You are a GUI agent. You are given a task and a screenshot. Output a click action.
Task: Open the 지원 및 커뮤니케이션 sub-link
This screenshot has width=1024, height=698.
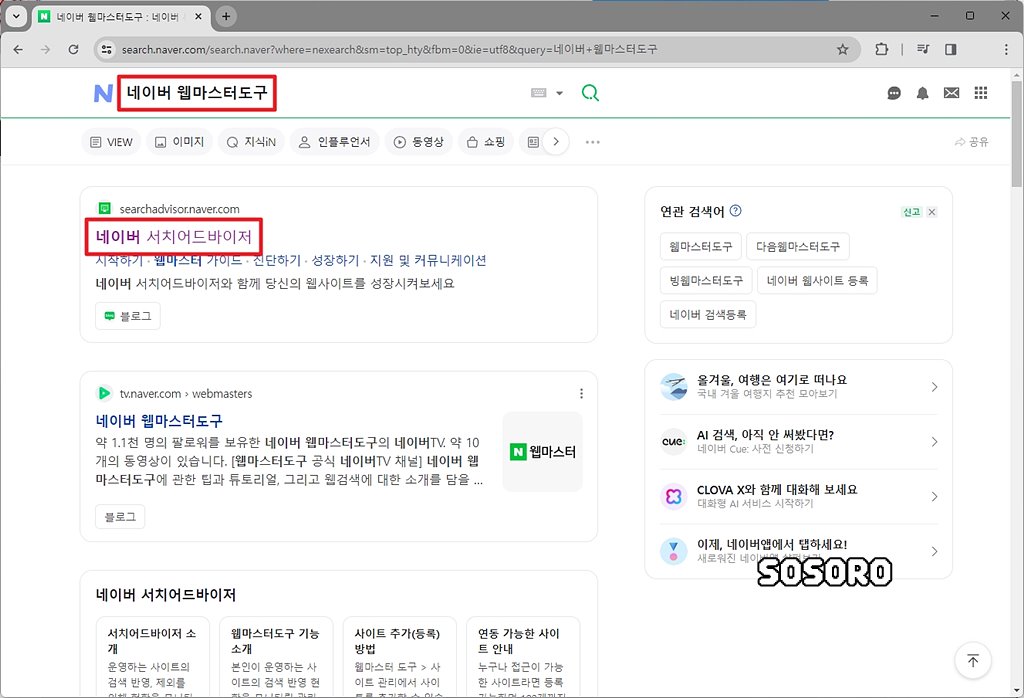click(x=428, y=261)
